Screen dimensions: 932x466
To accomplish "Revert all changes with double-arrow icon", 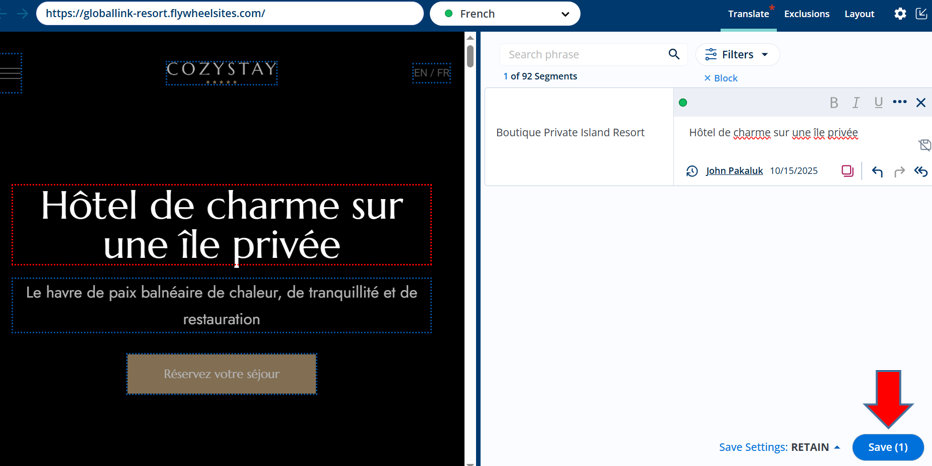I will [x=921, y=172].
